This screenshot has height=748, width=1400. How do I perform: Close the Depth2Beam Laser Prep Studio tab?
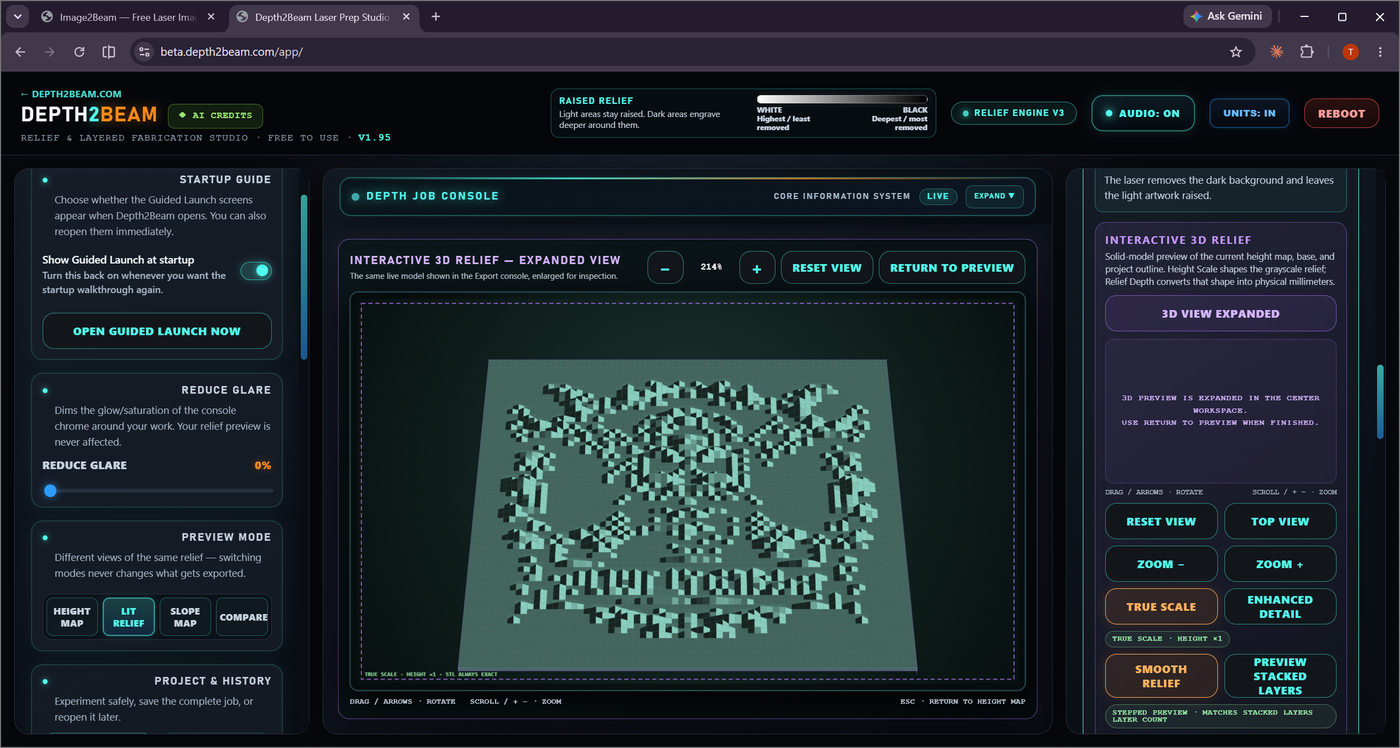point(408,17)
